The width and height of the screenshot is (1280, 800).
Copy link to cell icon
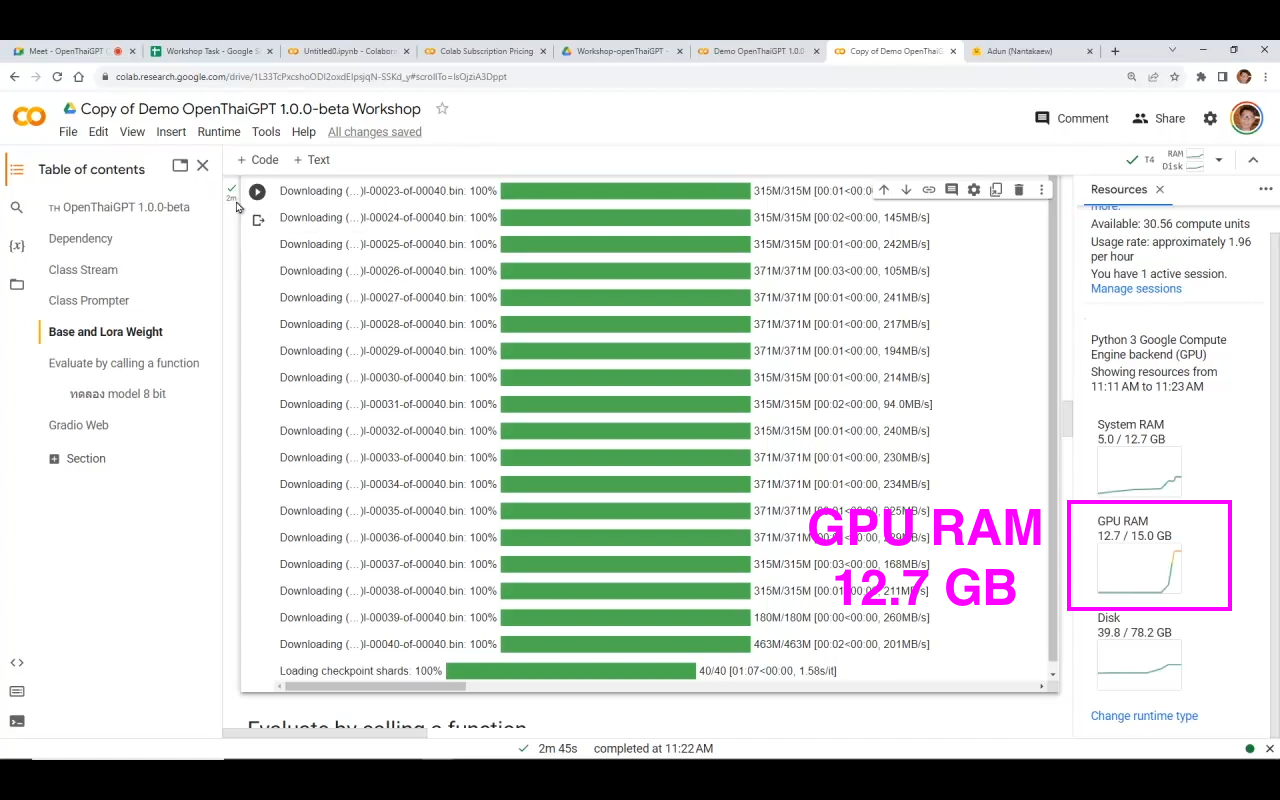929,190
